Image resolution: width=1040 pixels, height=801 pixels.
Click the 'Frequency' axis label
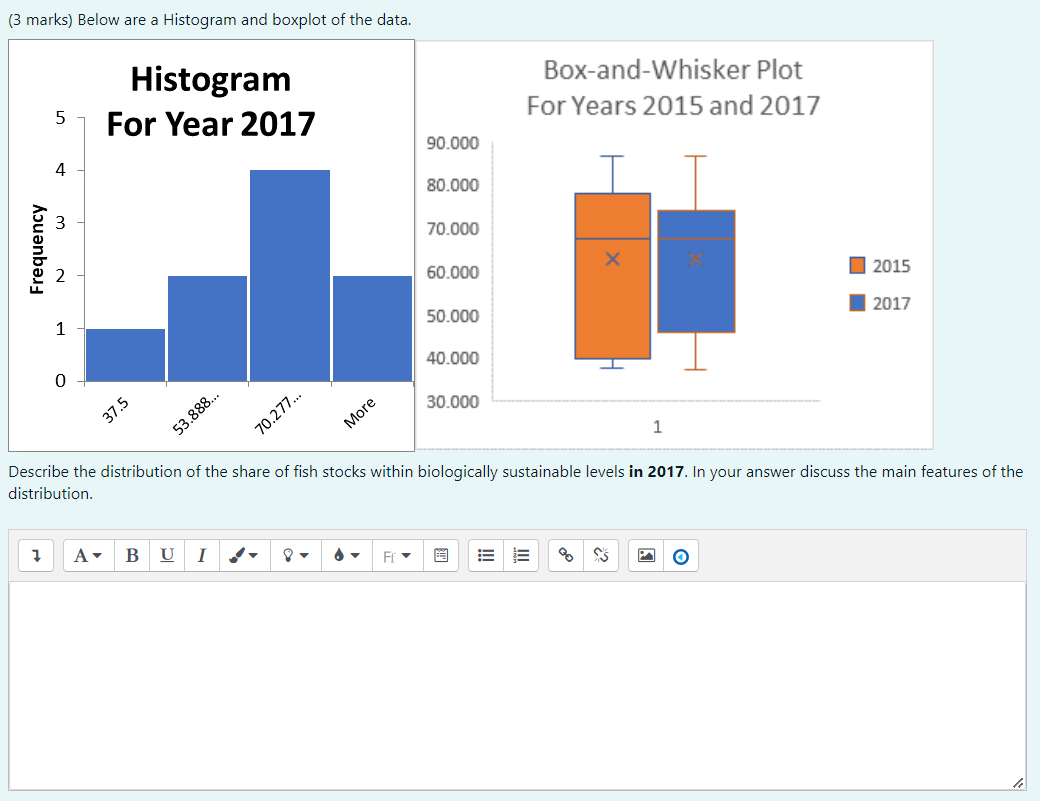point(36,249)
